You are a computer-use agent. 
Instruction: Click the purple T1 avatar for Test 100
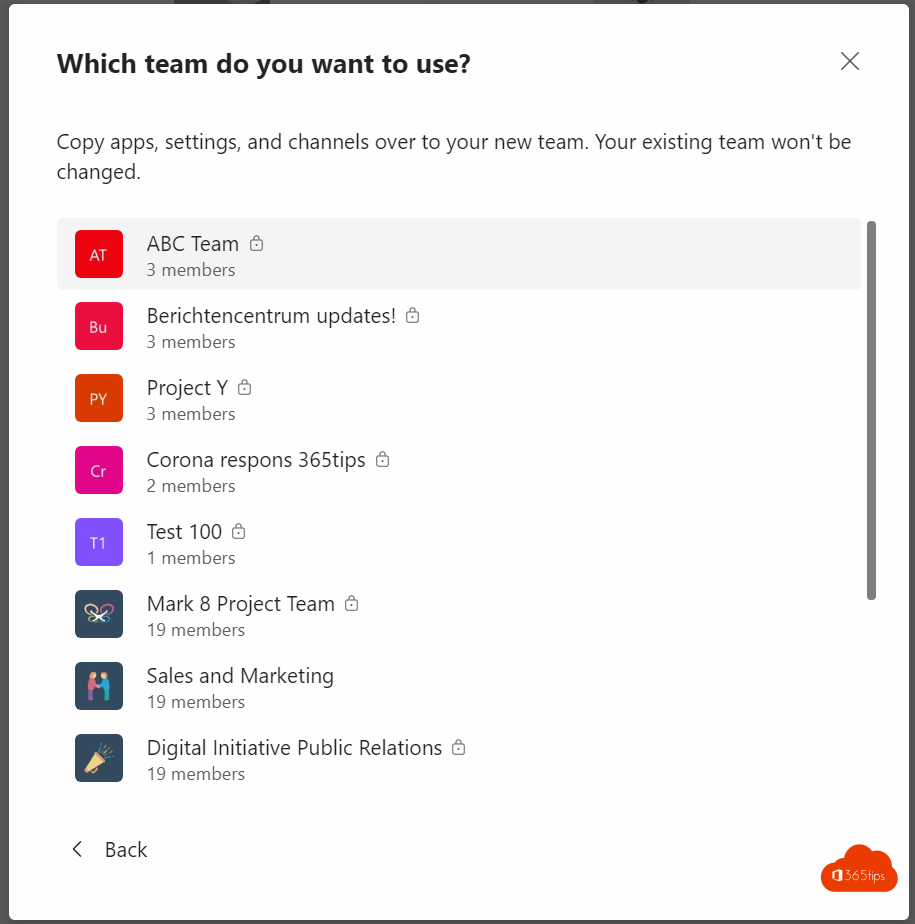(99, 542)
